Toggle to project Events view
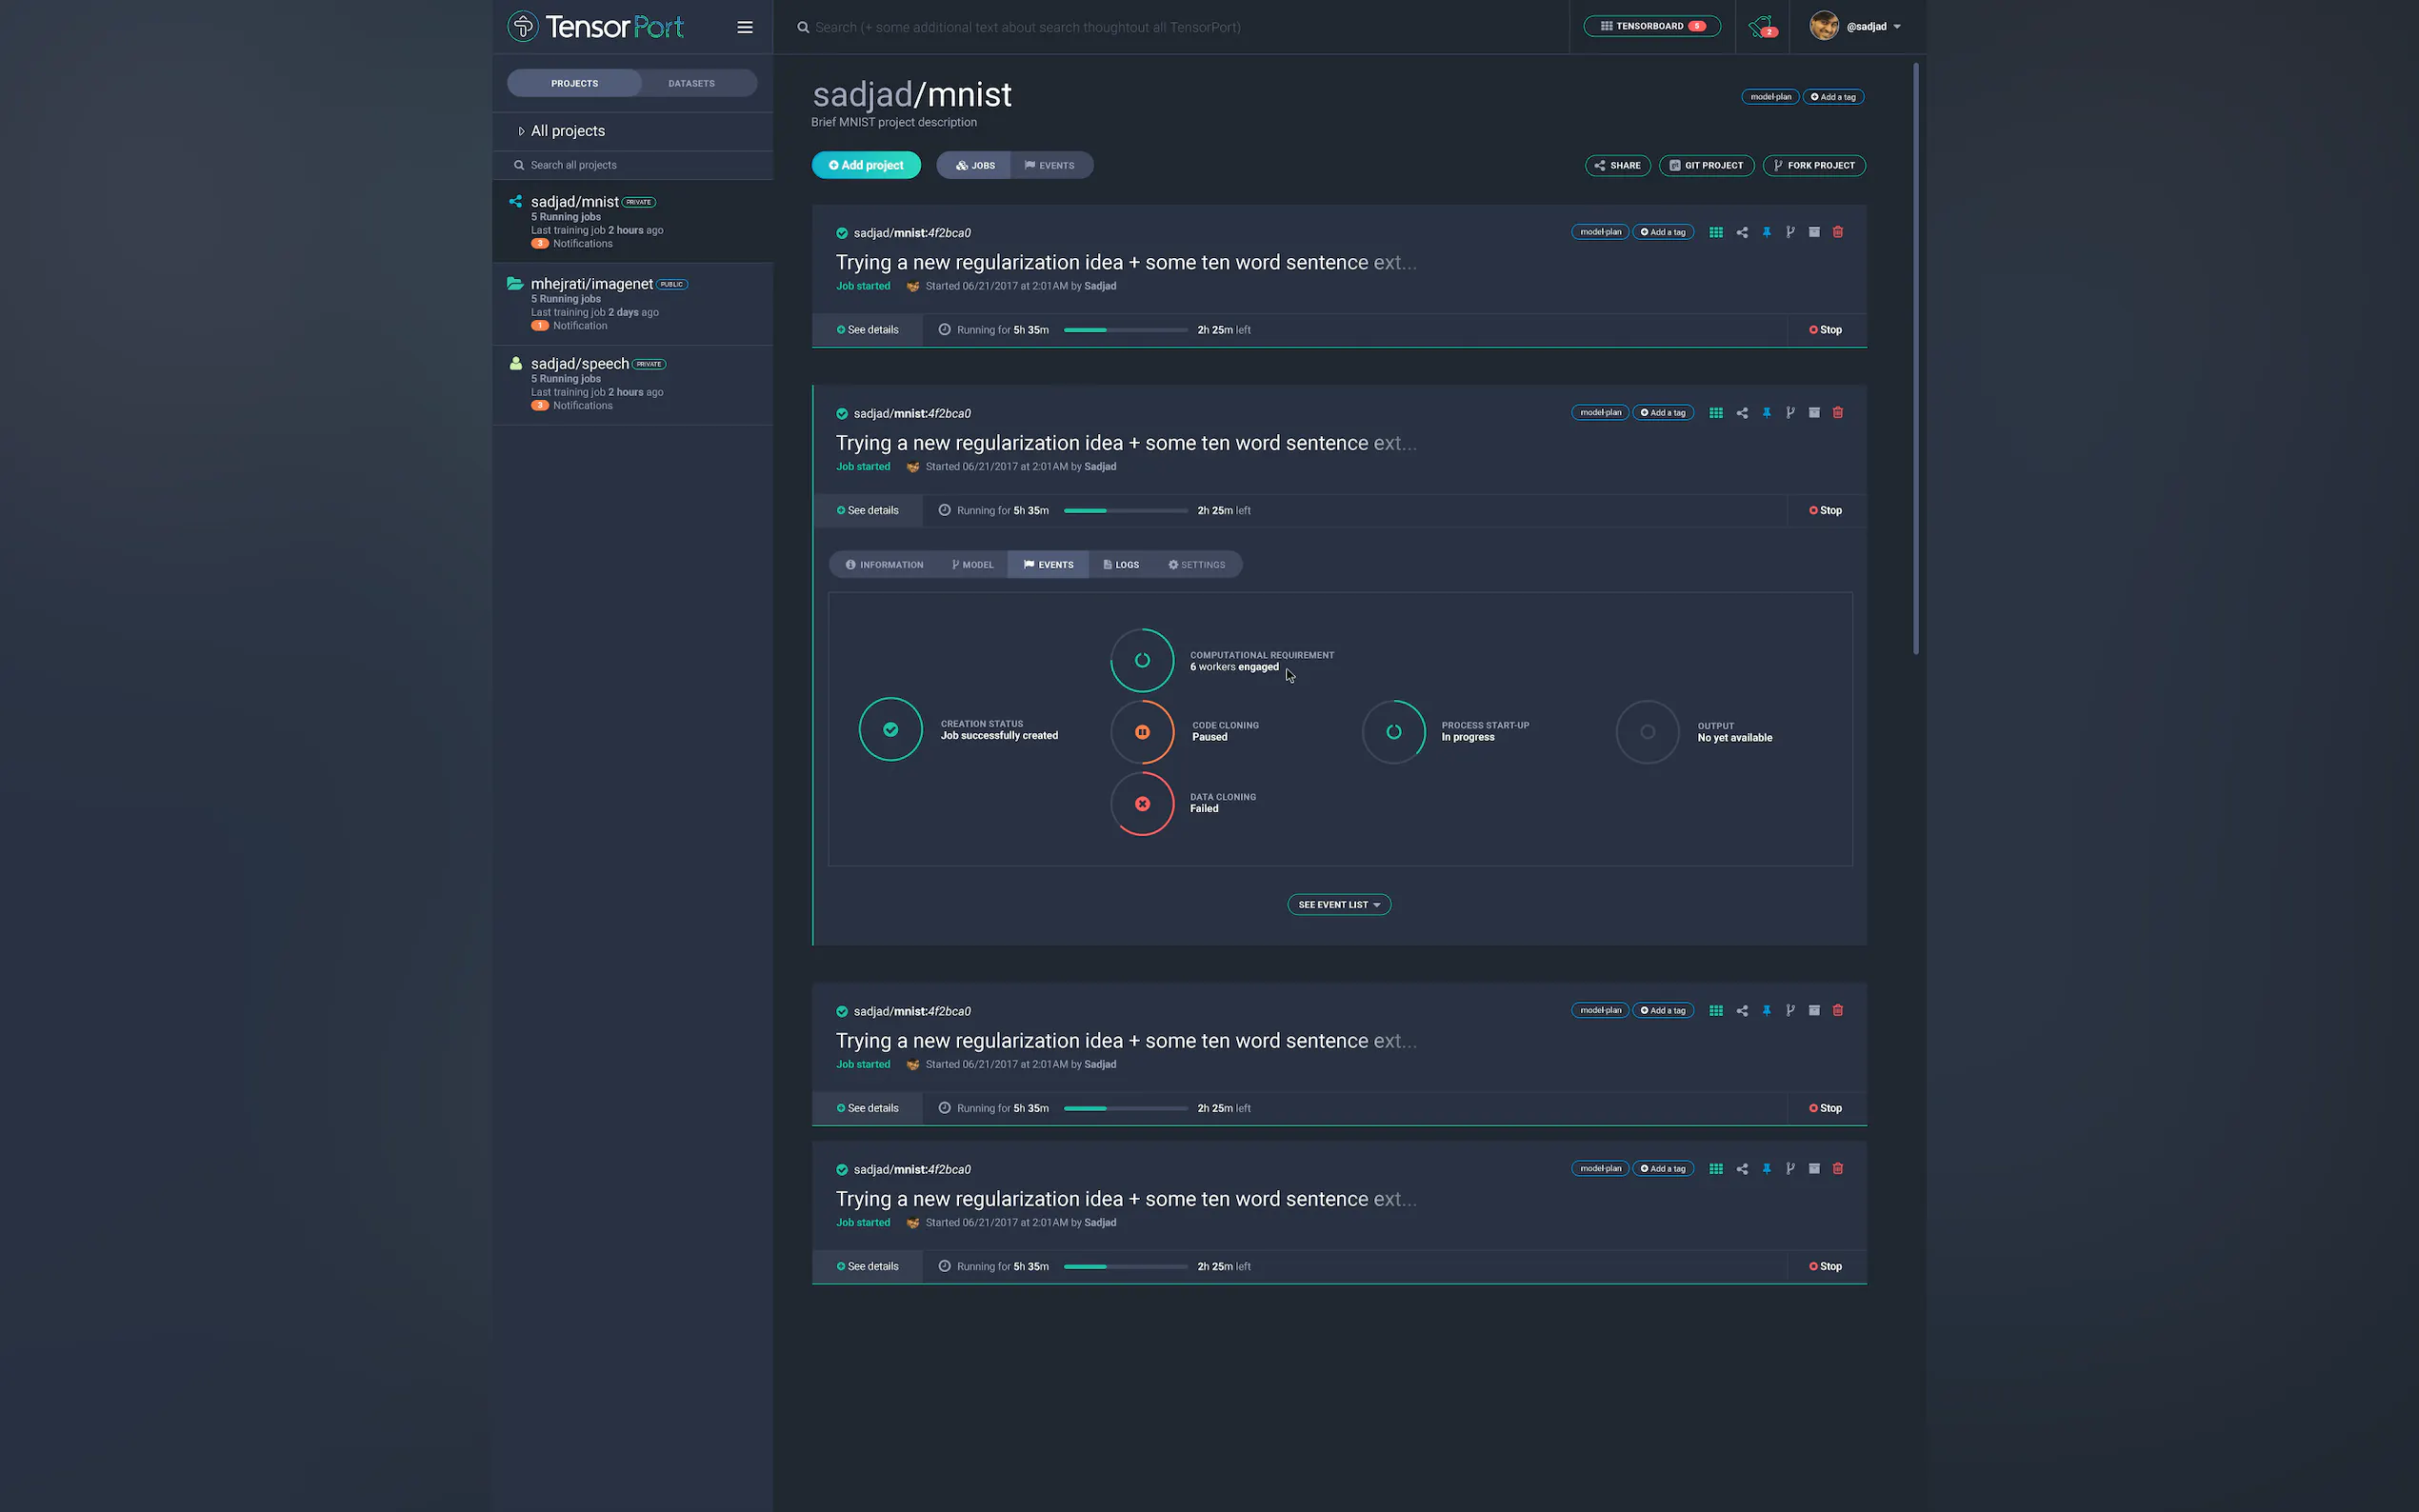Viewport: 2419px width, 1512px height. [x=1050, y=165]
